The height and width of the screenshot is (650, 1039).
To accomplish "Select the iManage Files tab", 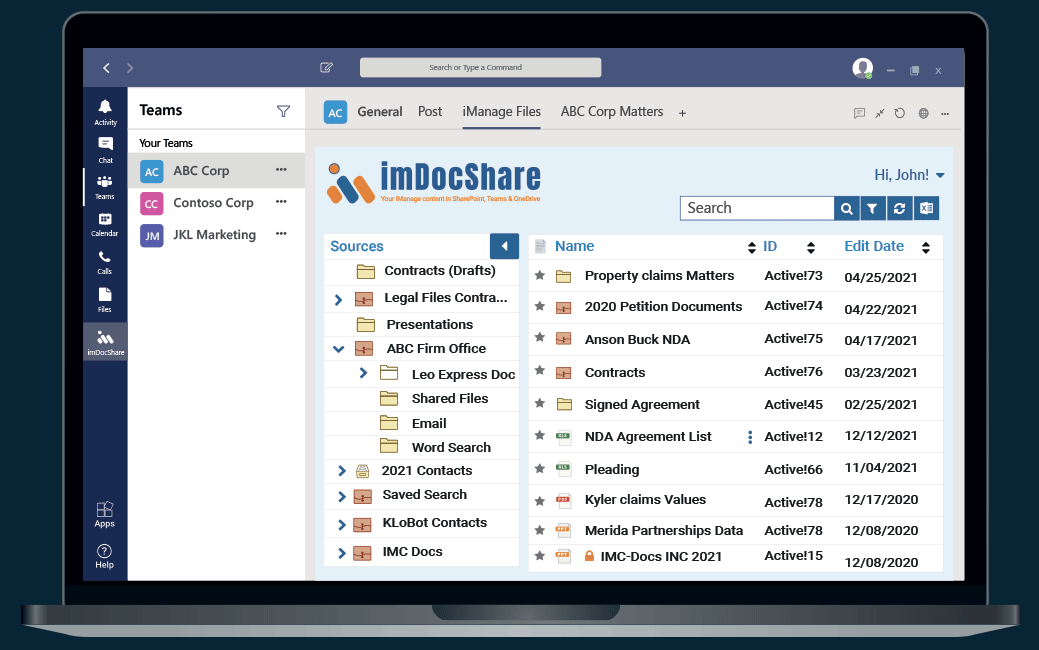I will [x=502, y=112].
